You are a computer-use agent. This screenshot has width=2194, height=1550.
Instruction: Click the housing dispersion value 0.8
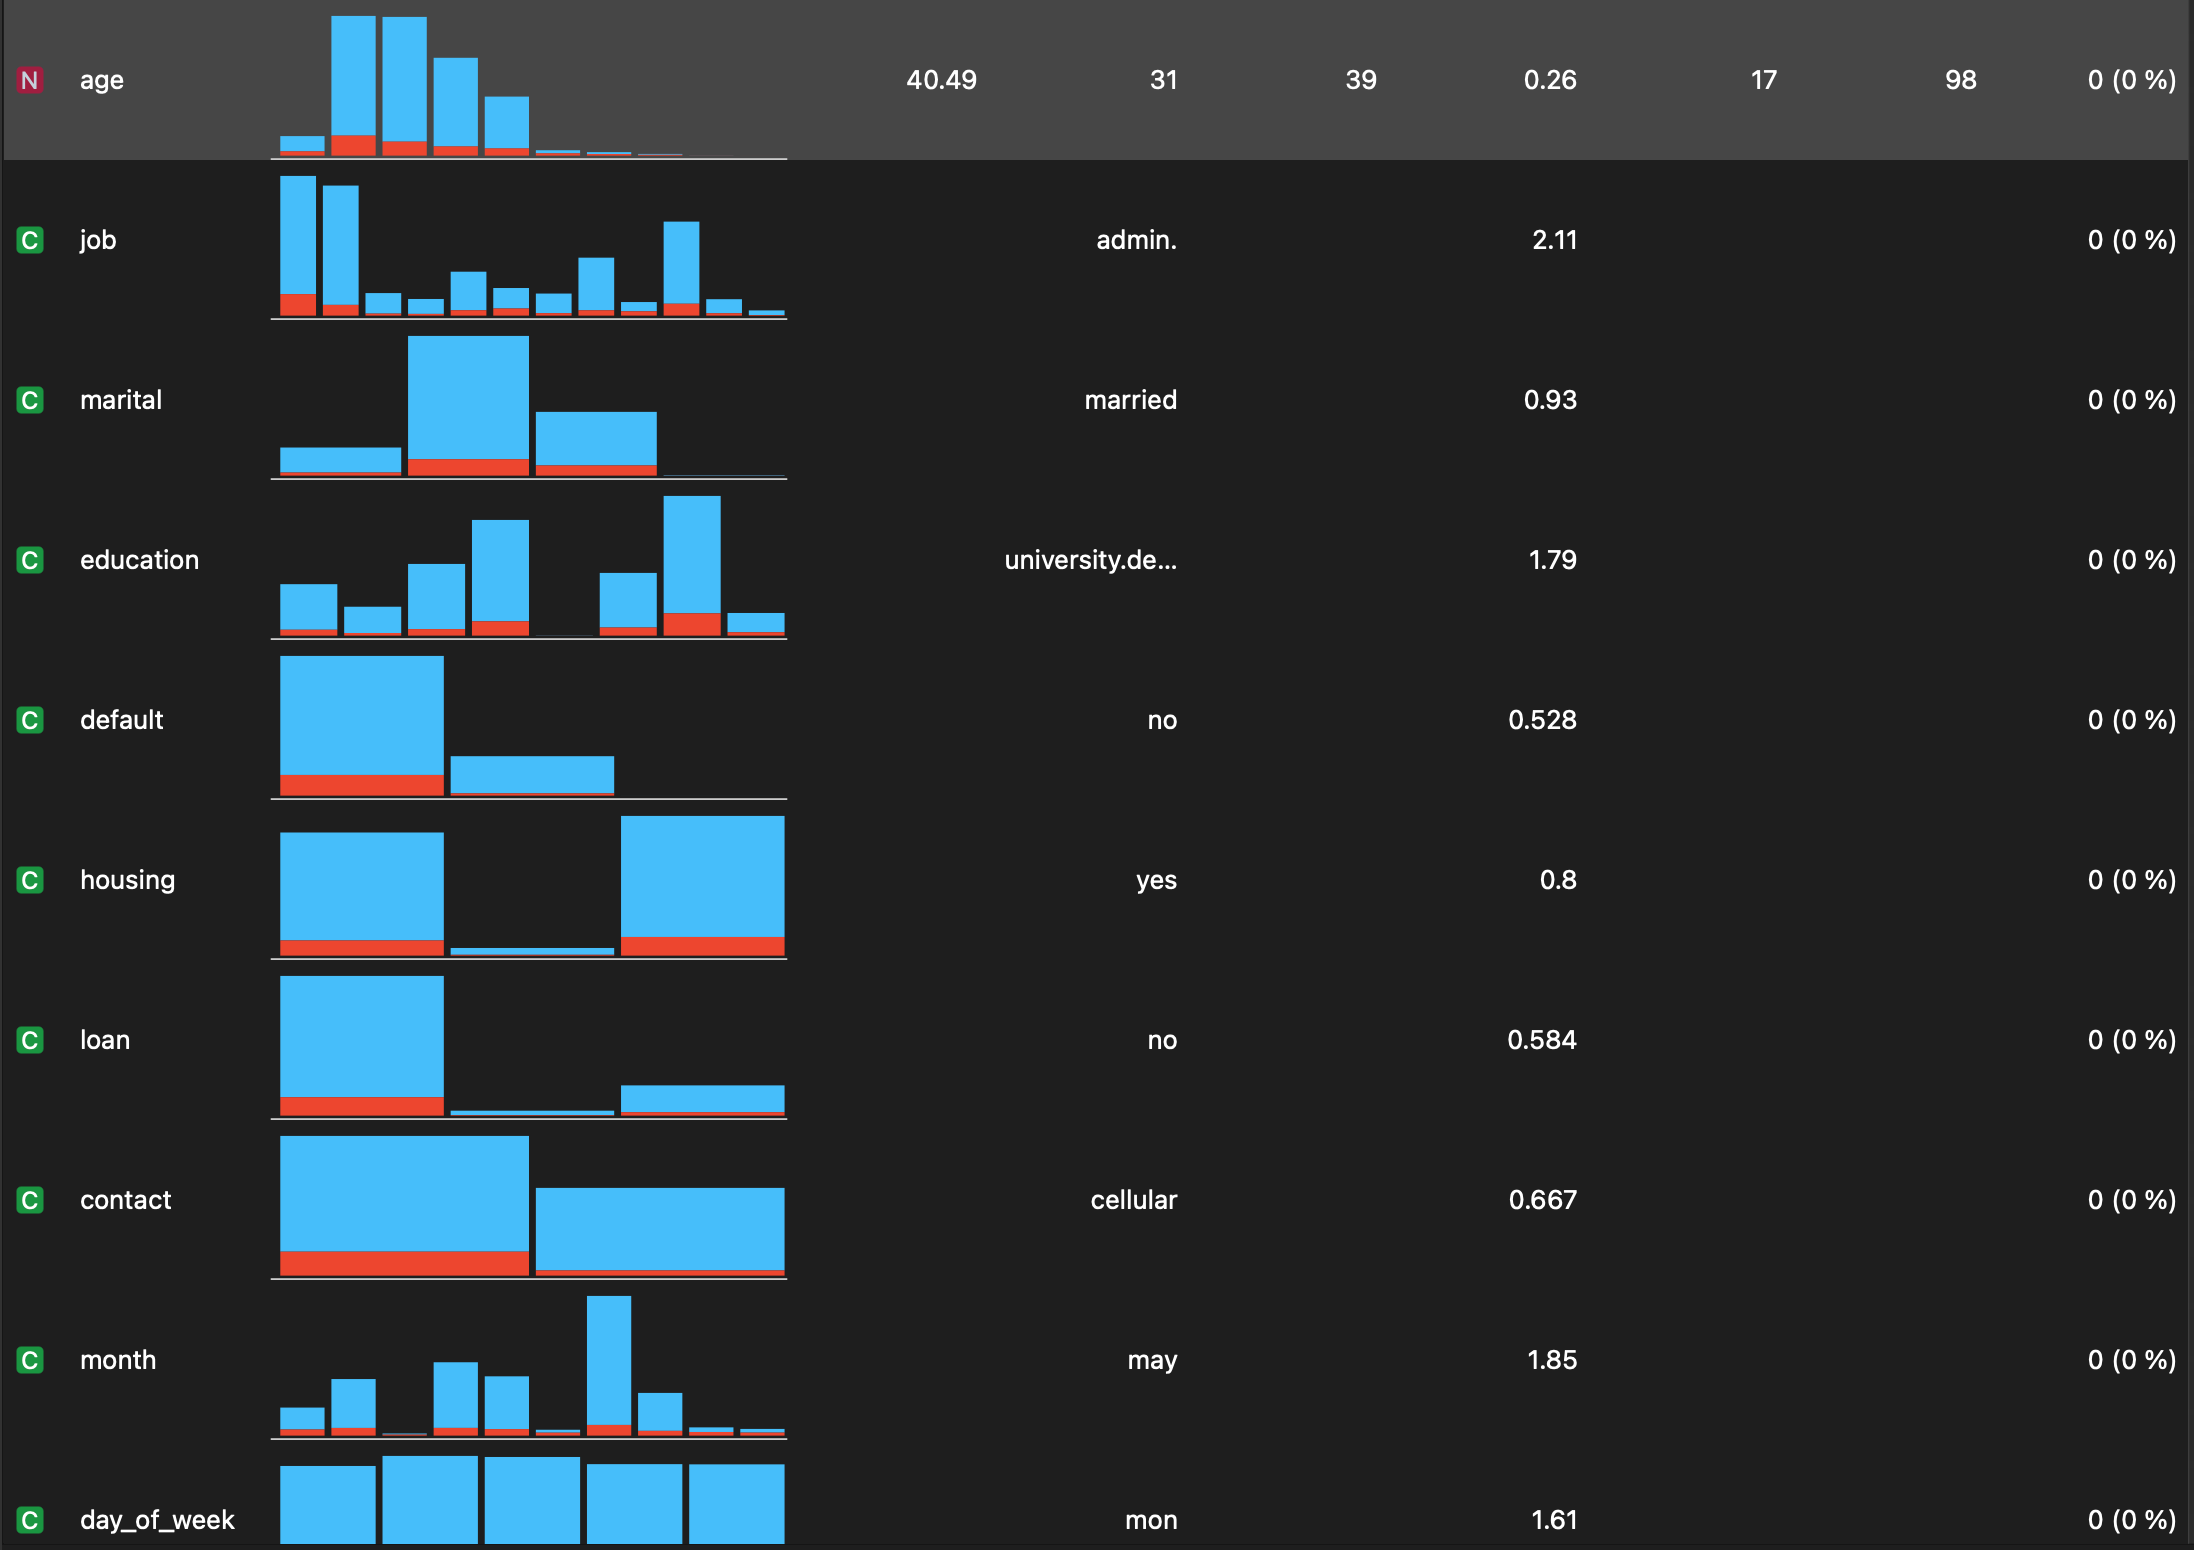pos(1557,880)
